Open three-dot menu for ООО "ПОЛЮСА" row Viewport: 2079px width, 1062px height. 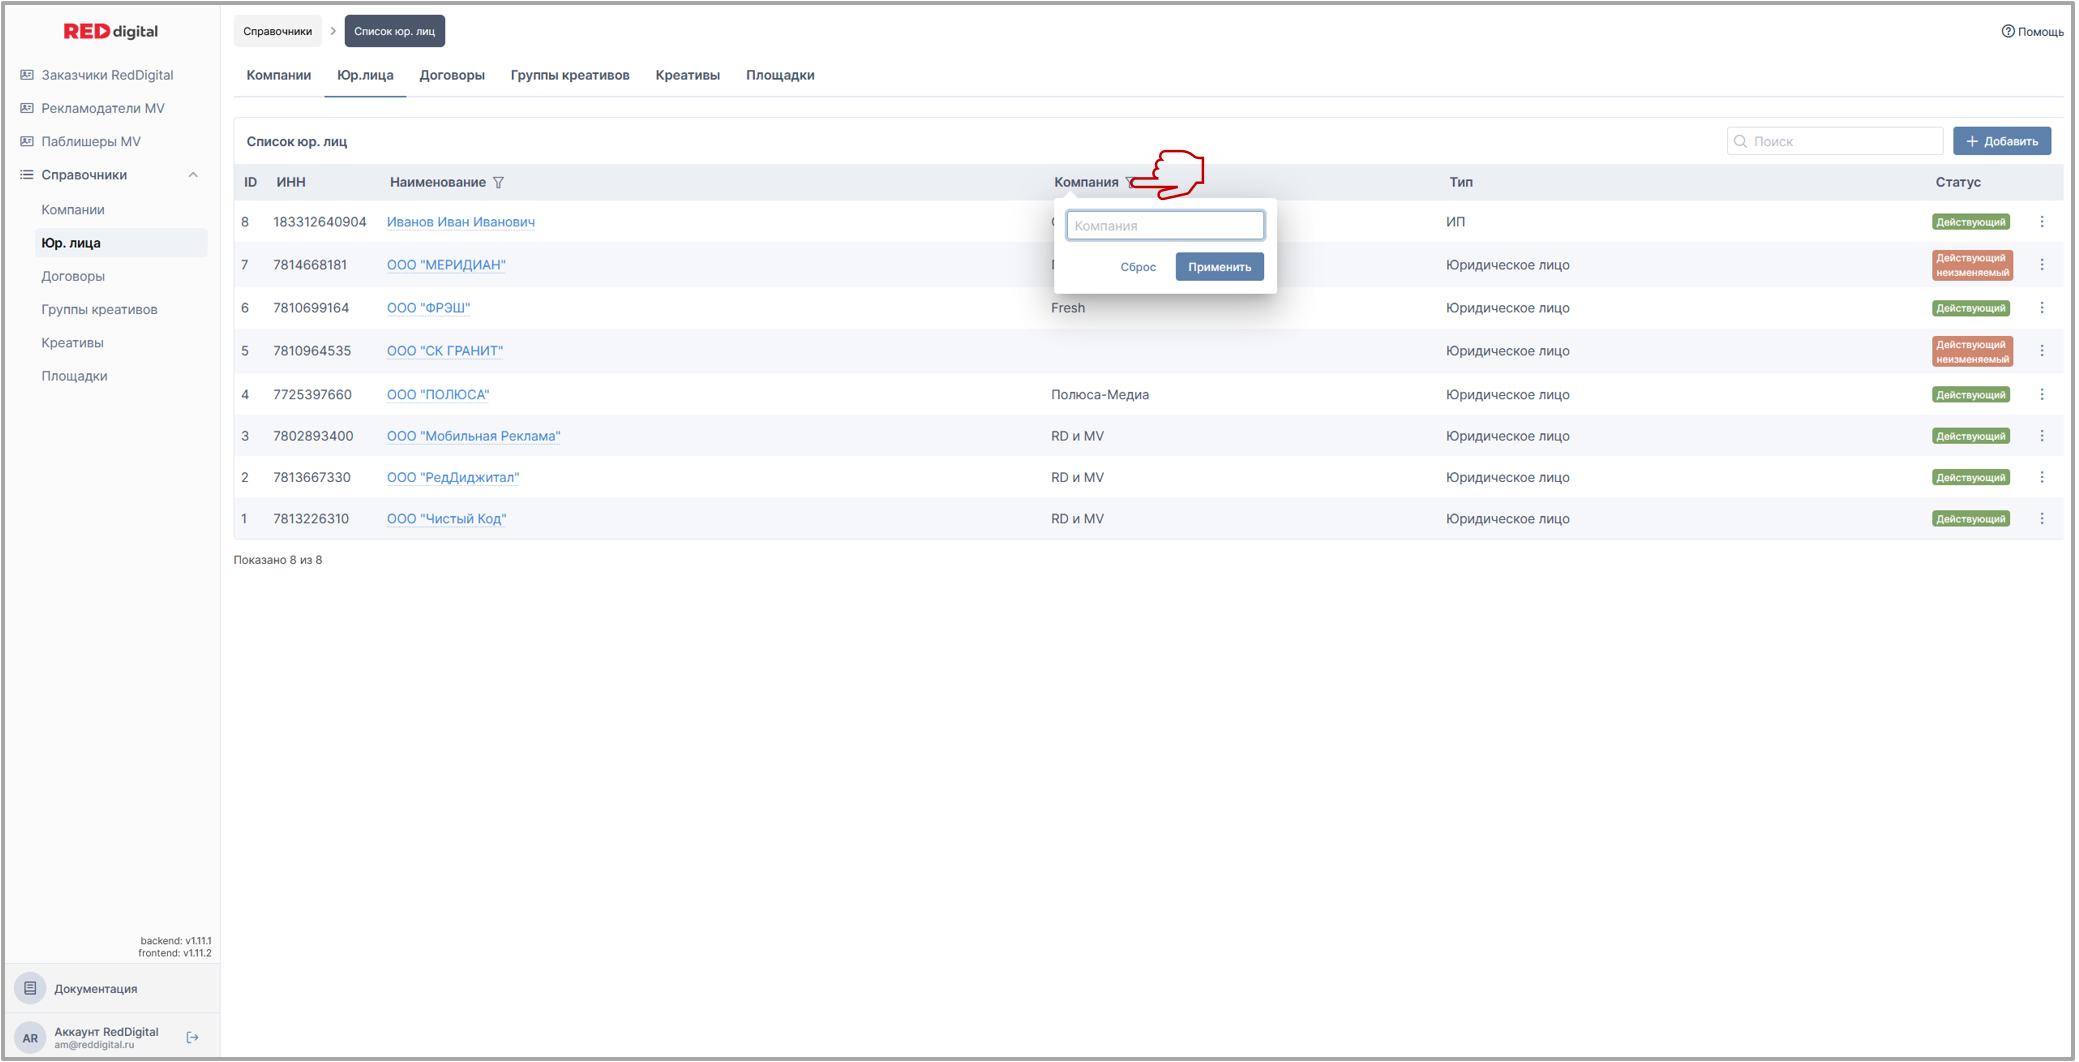coord(2042,395)
